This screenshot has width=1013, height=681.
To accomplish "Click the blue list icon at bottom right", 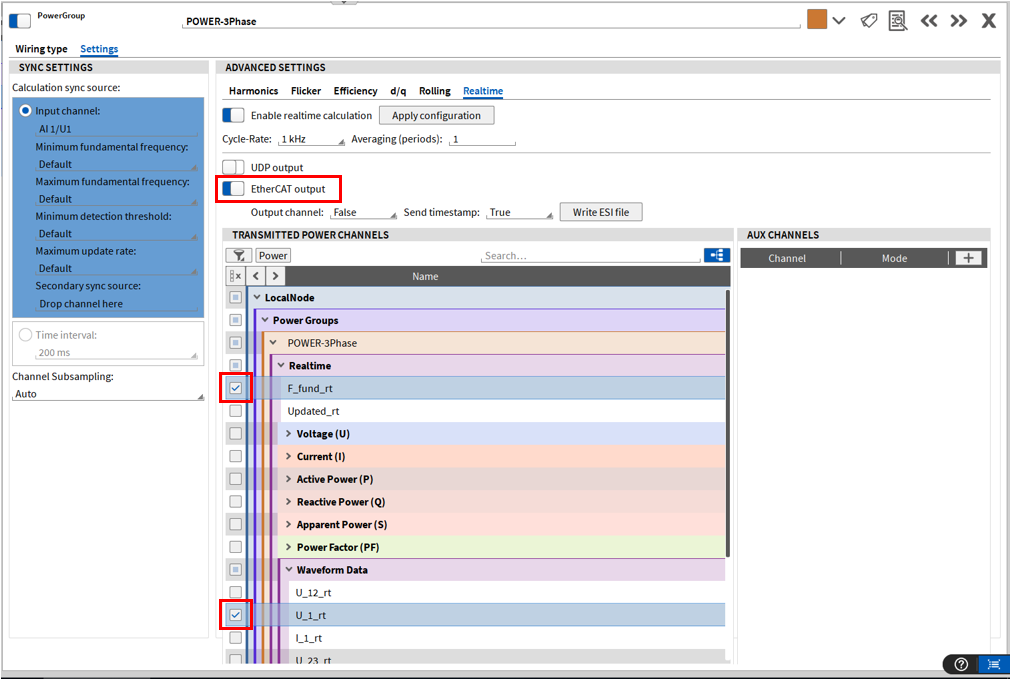I will (994, 664).
